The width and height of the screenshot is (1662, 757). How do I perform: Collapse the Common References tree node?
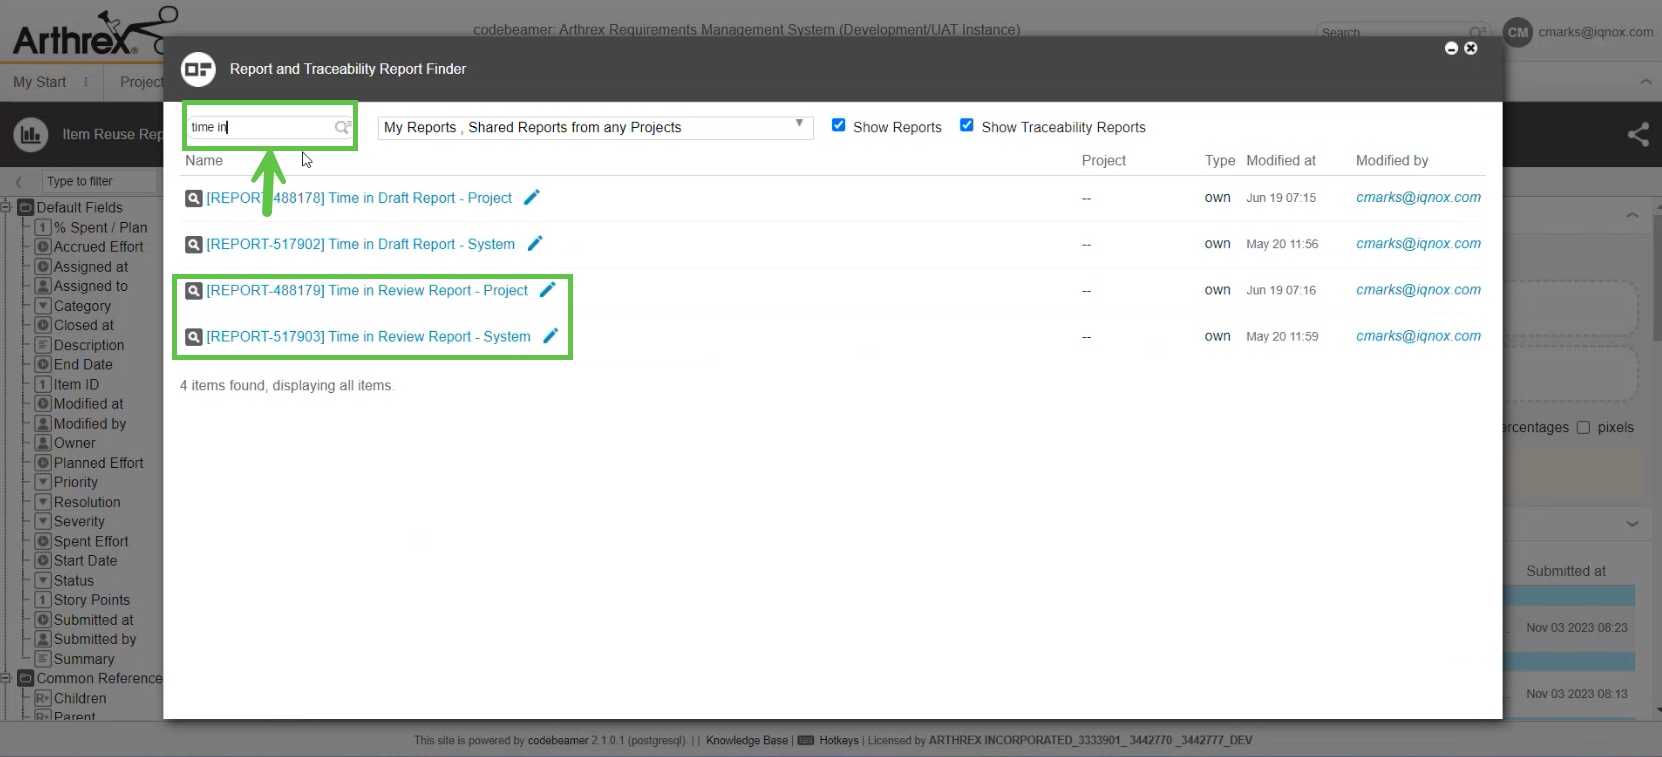coord(6,678)
